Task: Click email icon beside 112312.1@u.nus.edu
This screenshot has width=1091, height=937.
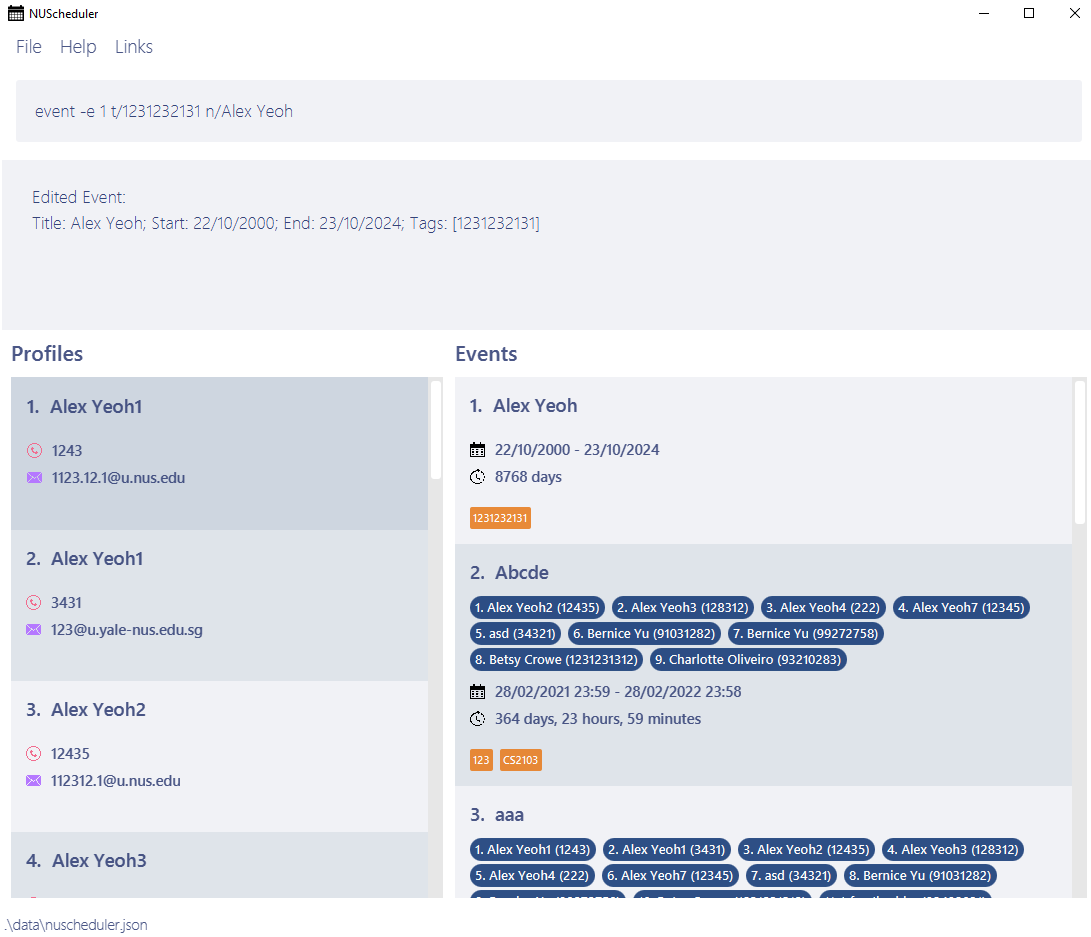Action: (33, 780)
